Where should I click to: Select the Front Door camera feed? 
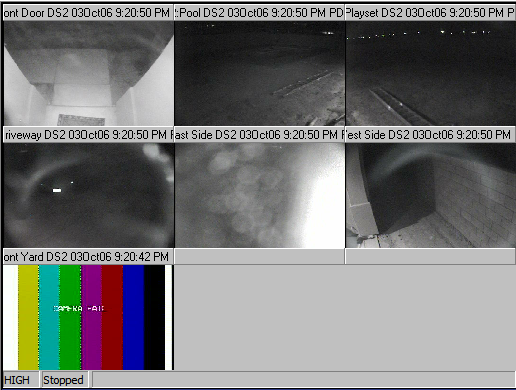(x=88, y=73)
